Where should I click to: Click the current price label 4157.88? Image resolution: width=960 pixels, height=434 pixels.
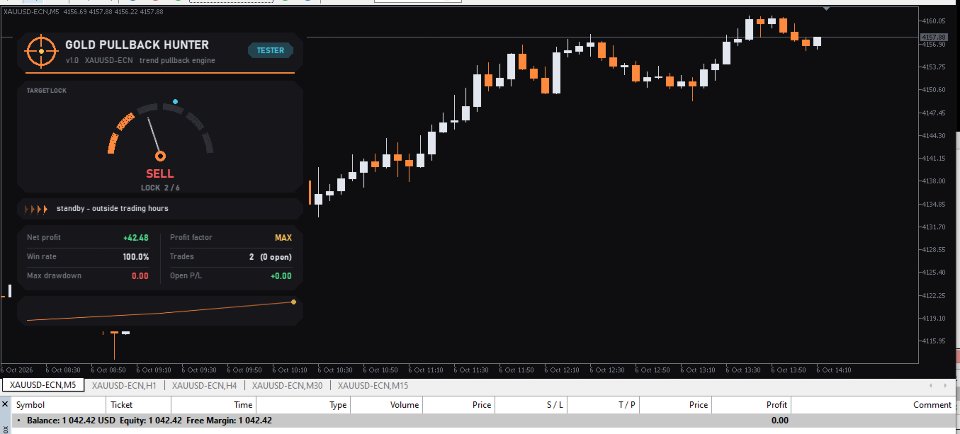point(933,37)
